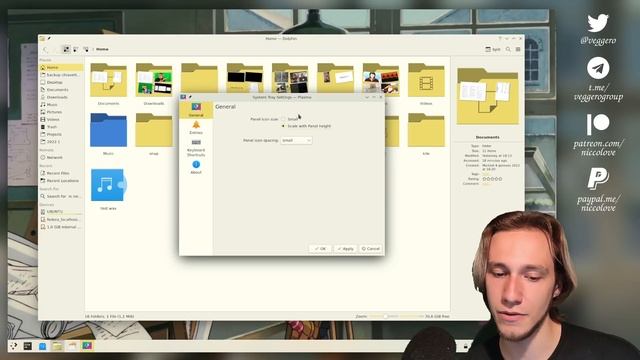Select Music in Places sidebar
640x360 pixels.
61,105
